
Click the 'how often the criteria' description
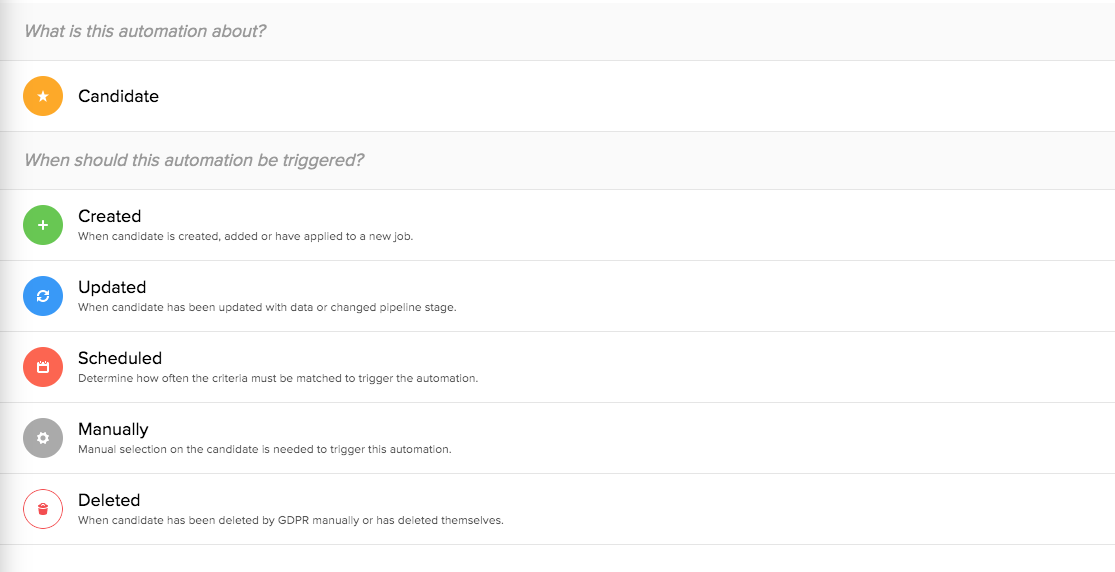(x=278, y=379)
